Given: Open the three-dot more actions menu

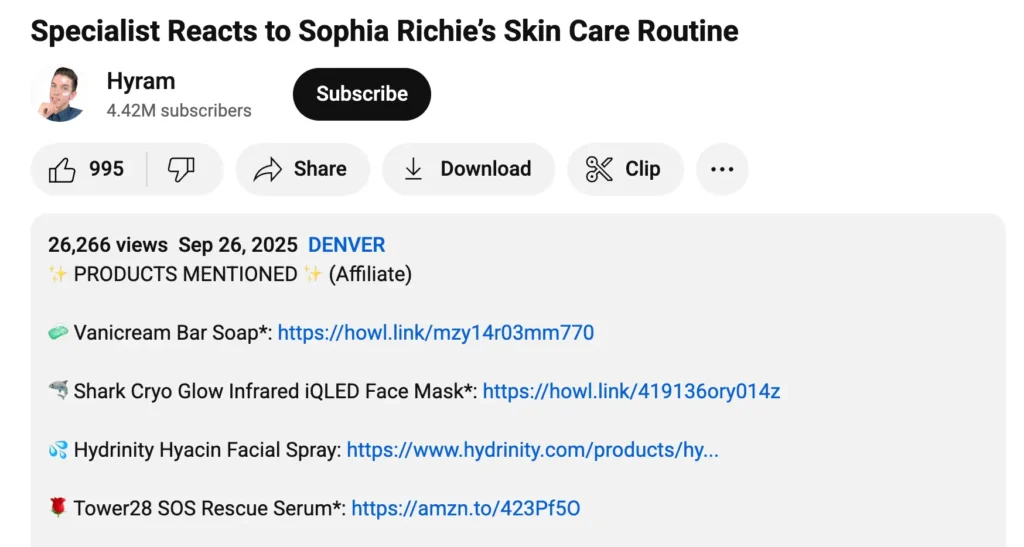Looking at the screenshot, I should pyautogui.click(x=722, y=169).
